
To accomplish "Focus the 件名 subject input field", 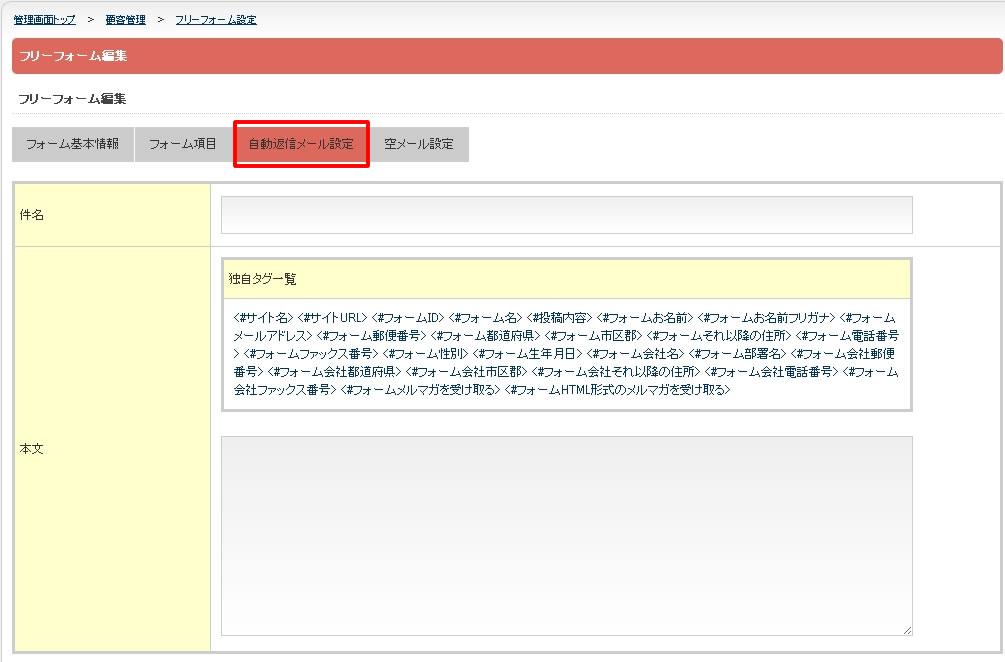I will pyautogui.click(x=566, y=215).
